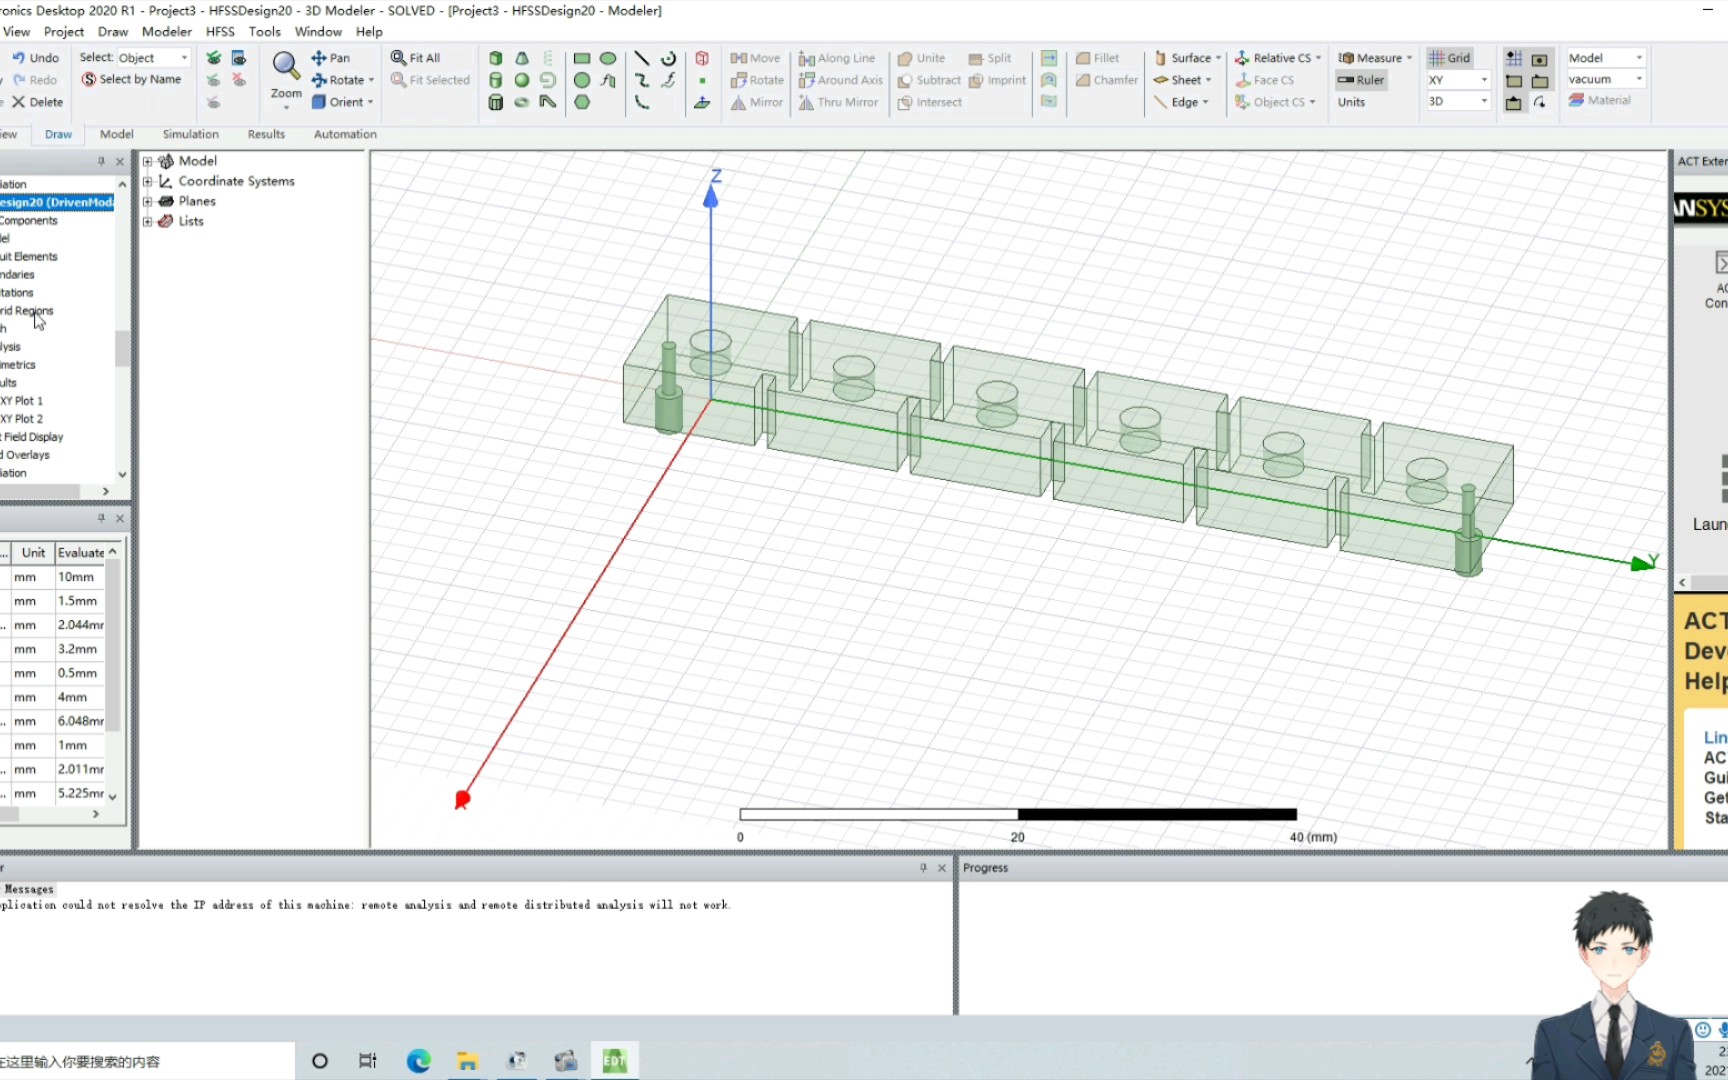Click the Windows search box
The height and width of the screenshot is (1080, 1728).
coord(147,1061)
